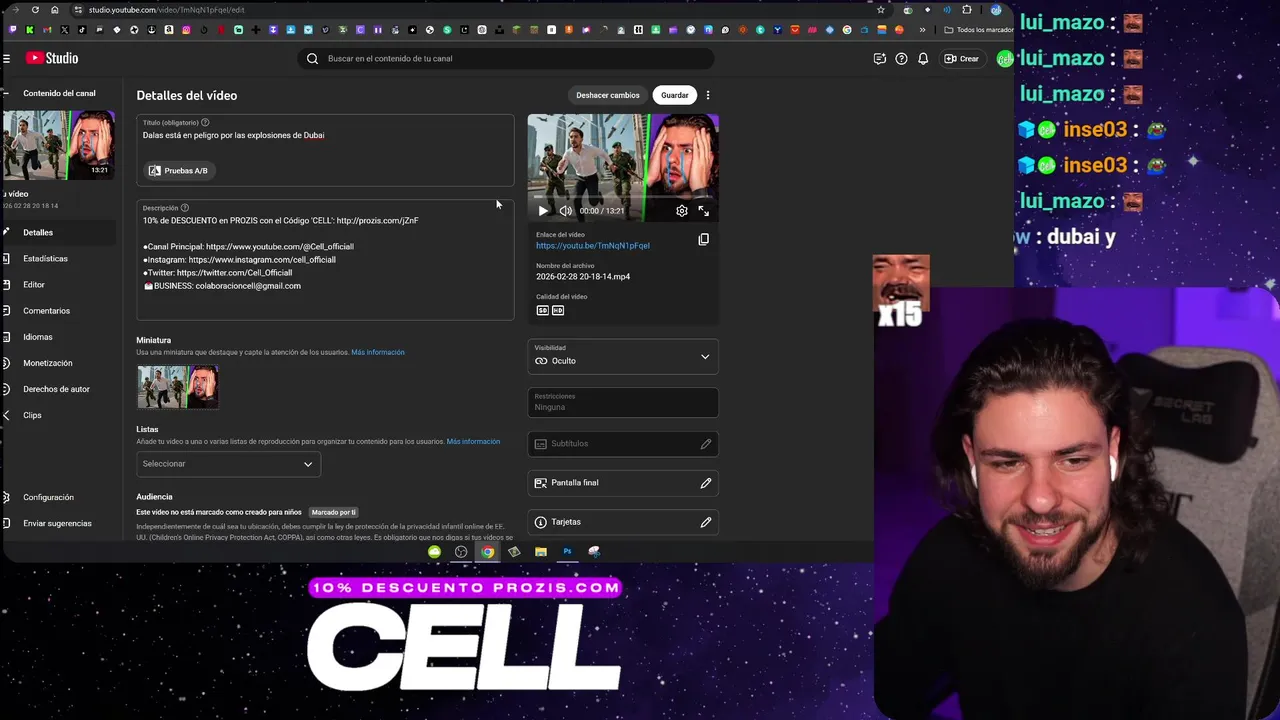The width and height of the screenshot is (1280, 720).
Task: Open the Crear button
Action: 962,58
